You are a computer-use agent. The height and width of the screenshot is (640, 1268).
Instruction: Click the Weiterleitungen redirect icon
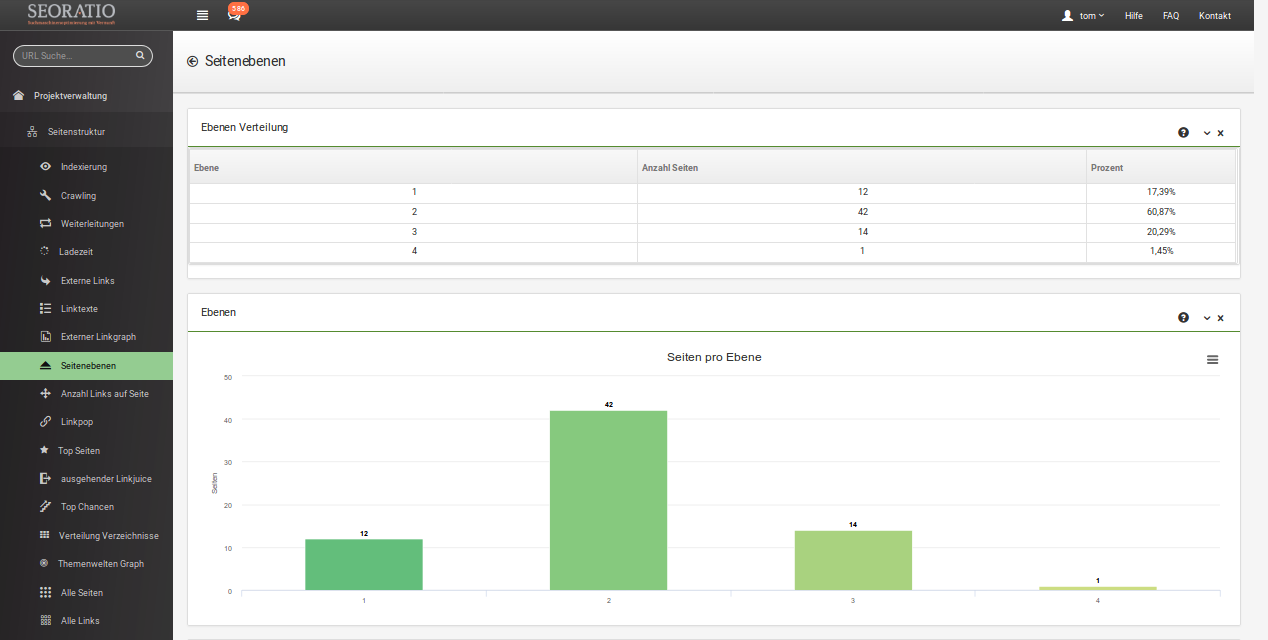[x=45, y=223]
